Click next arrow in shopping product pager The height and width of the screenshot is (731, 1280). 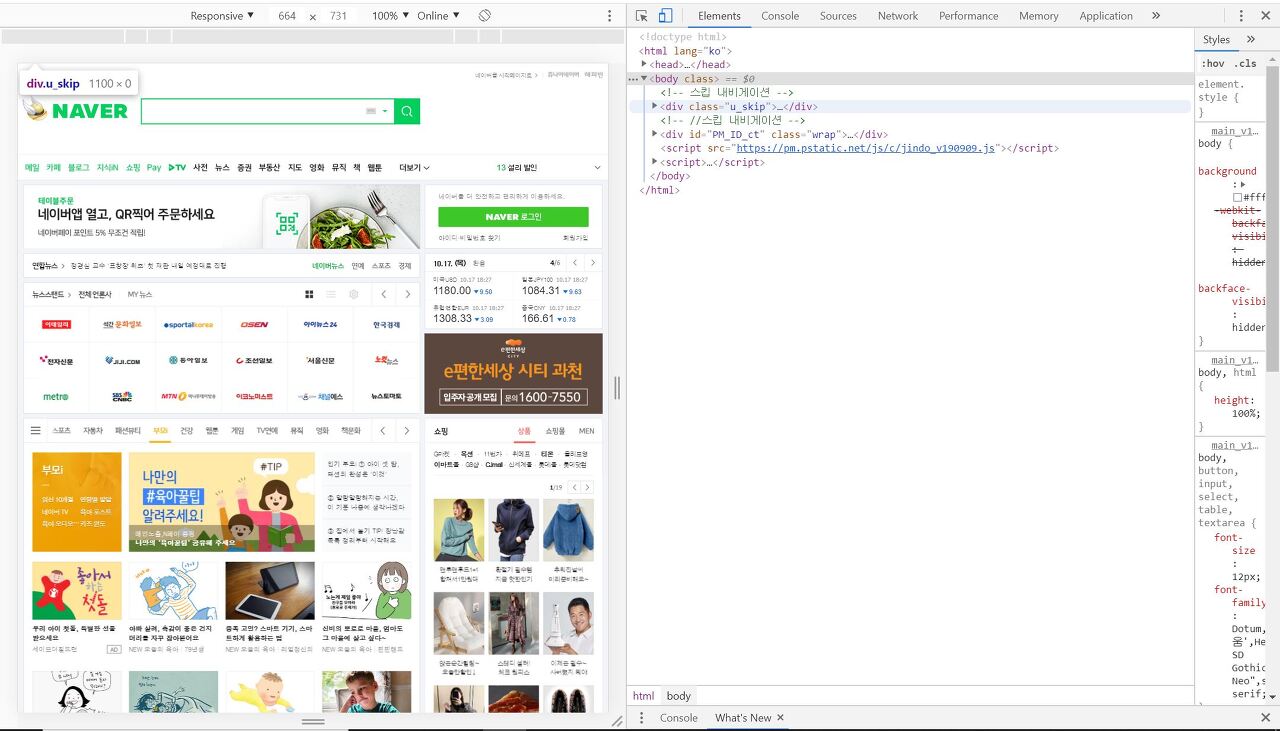tap(587, 487)
